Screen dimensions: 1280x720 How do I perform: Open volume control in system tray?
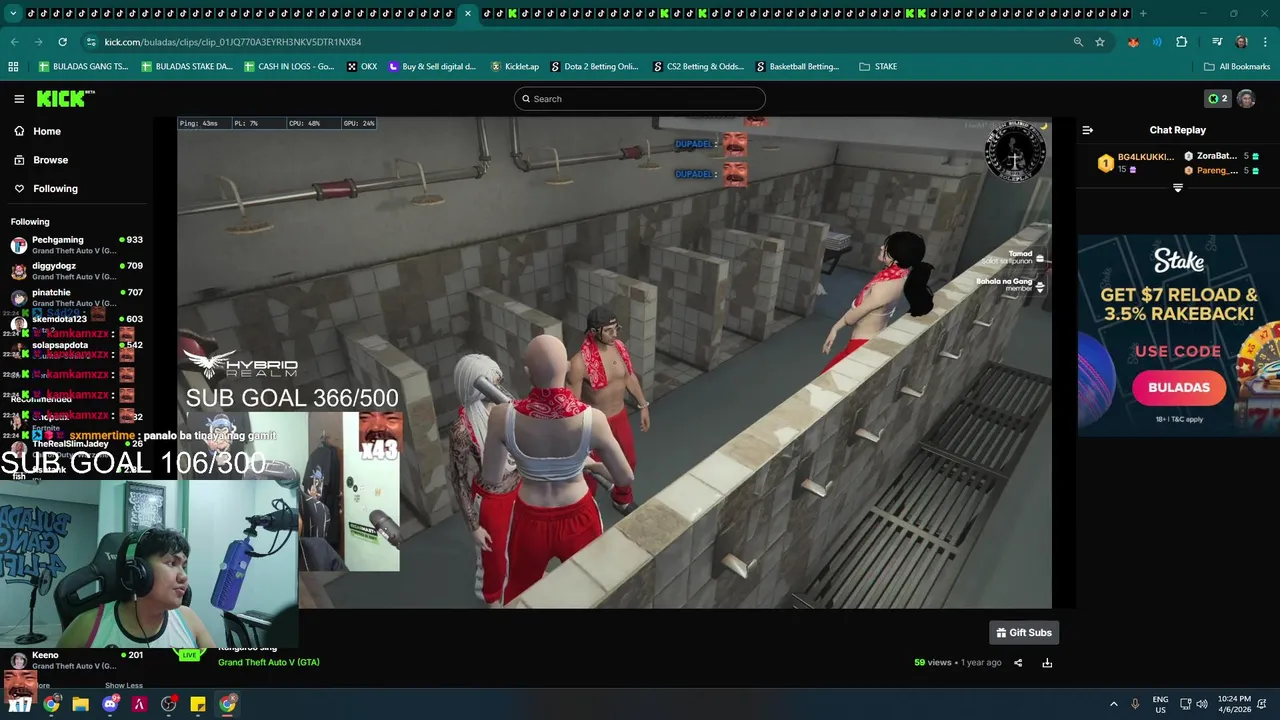pos(1202,704)
